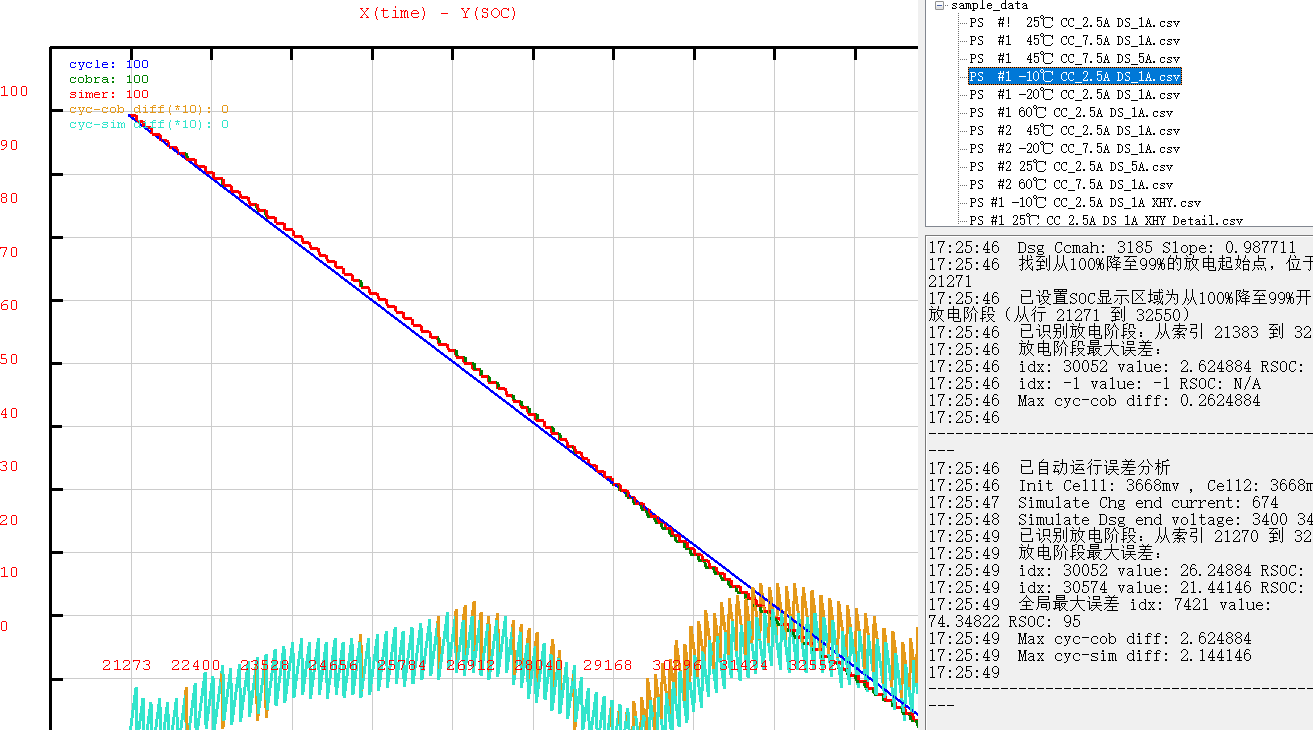Click the red 'simer: 100' legend entry

pyautogui.click(x=109, y=94)
